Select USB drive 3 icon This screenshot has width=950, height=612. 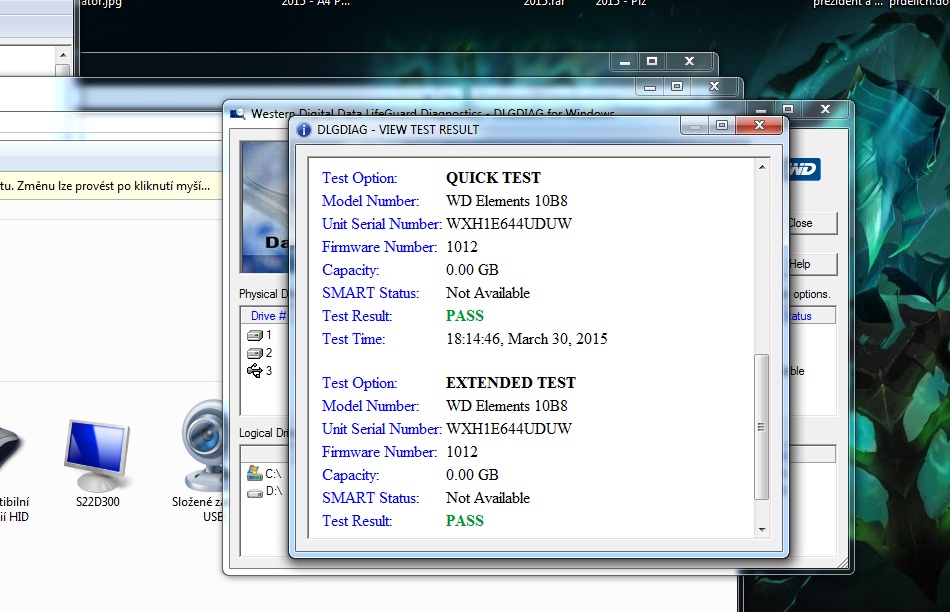254,370
